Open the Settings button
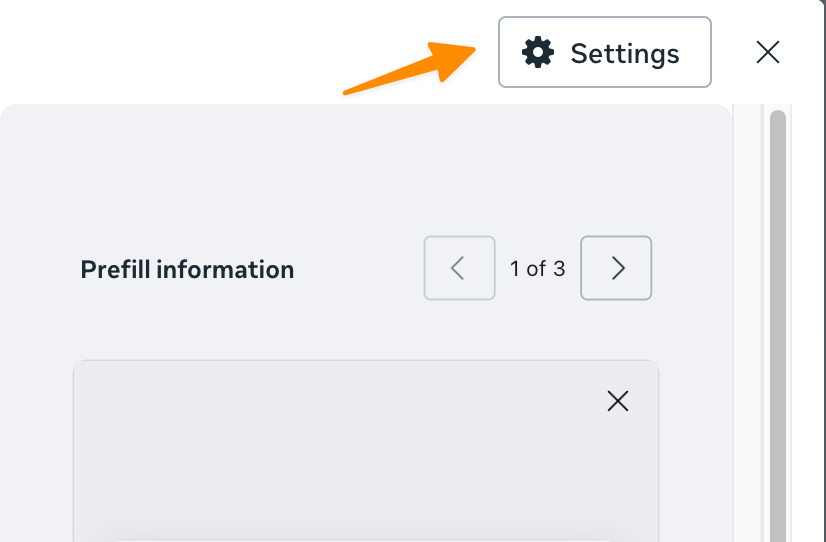The width and height of the screenshot is (826, 542). click(604, 52)
